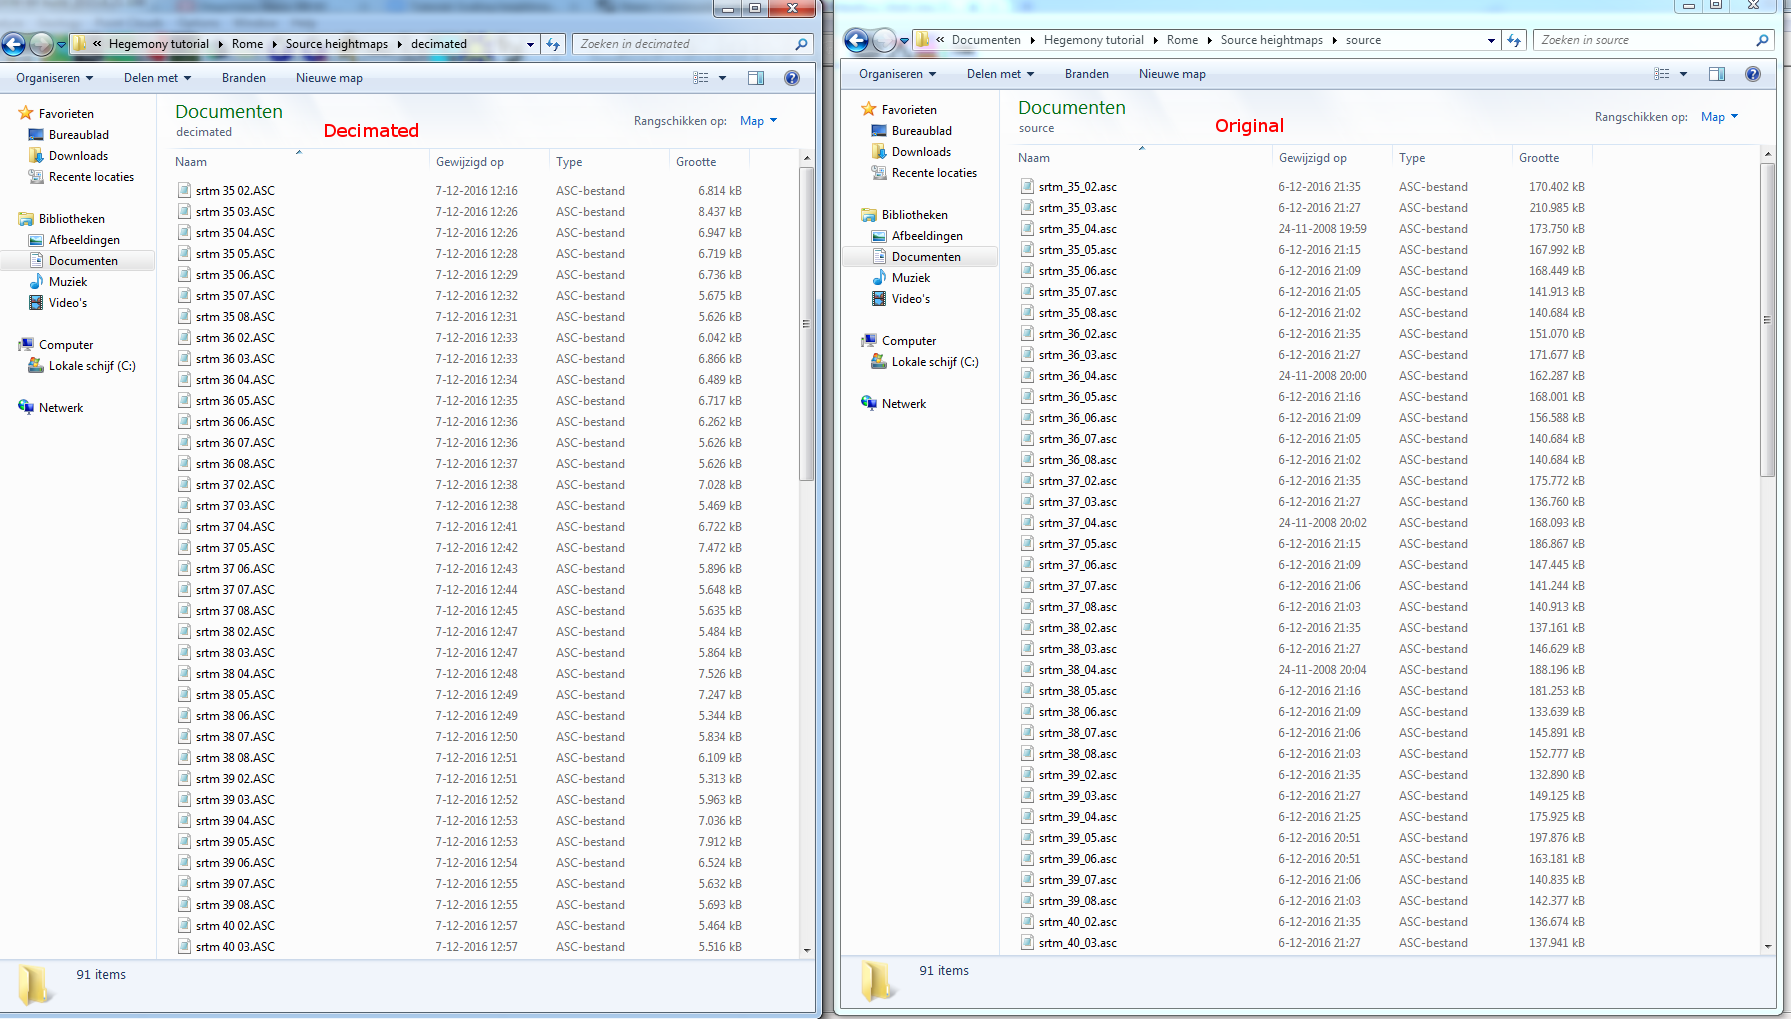Open recent pages arrow in decimated window

point(61,44)
